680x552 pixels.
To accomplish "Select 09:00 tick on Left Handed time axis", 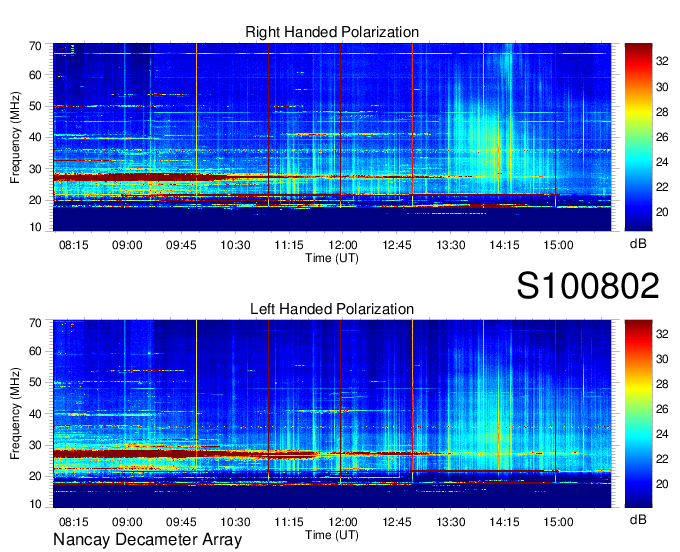I will pyautogui.click(x=127, y=522).
